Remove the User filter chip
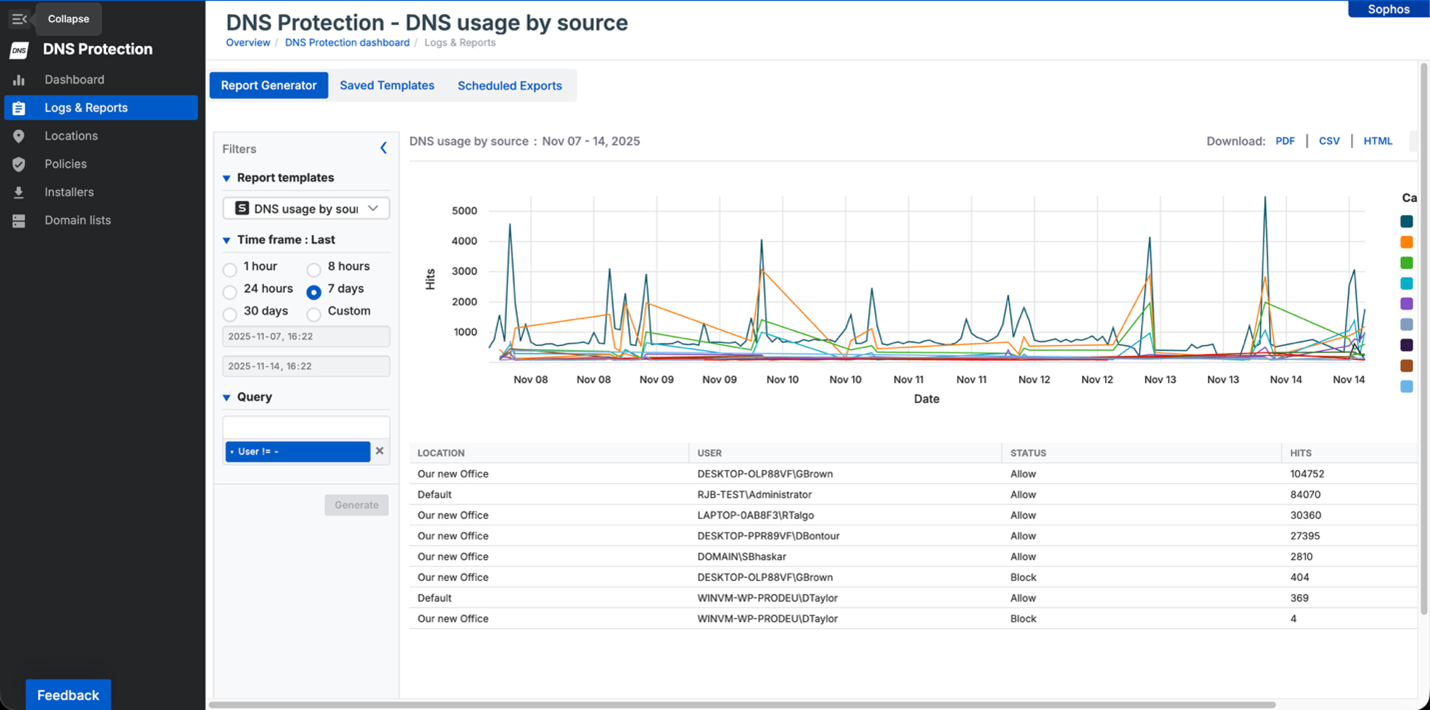This screenshot has height=710, width=1430. pyautogui.click(x=379, y=451)
